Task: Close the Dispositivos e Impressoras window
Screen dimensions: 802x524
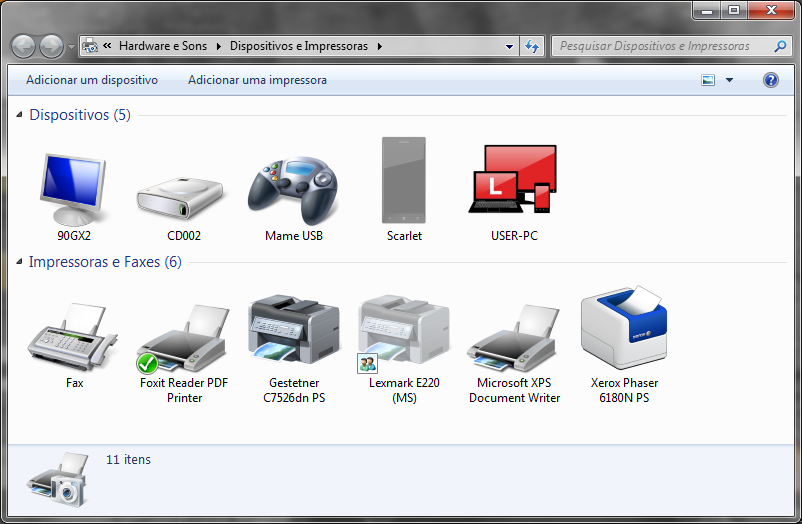Action: point(771,10)
